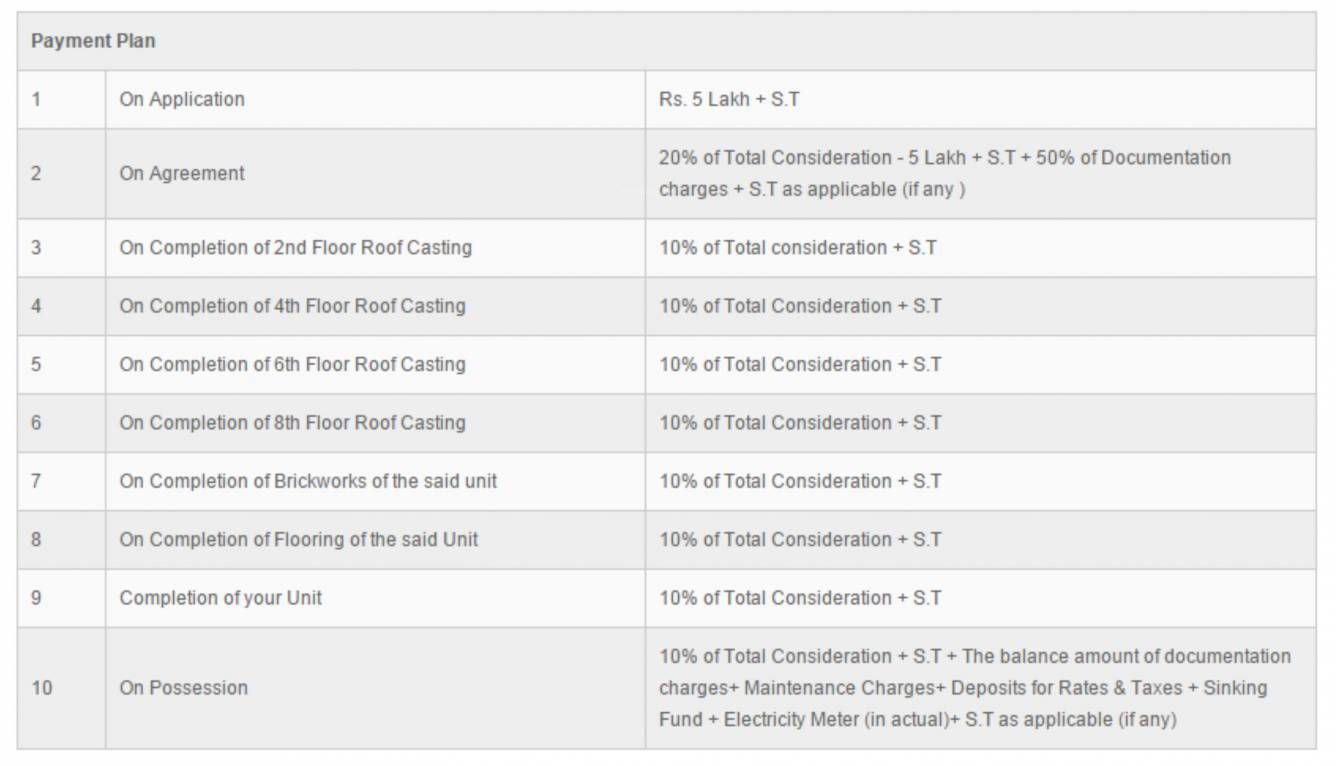The width and height of the screenshot is (1336, 766).
Task: Select the 6th Floor Roof Casting row label
Action: point(292,364)
